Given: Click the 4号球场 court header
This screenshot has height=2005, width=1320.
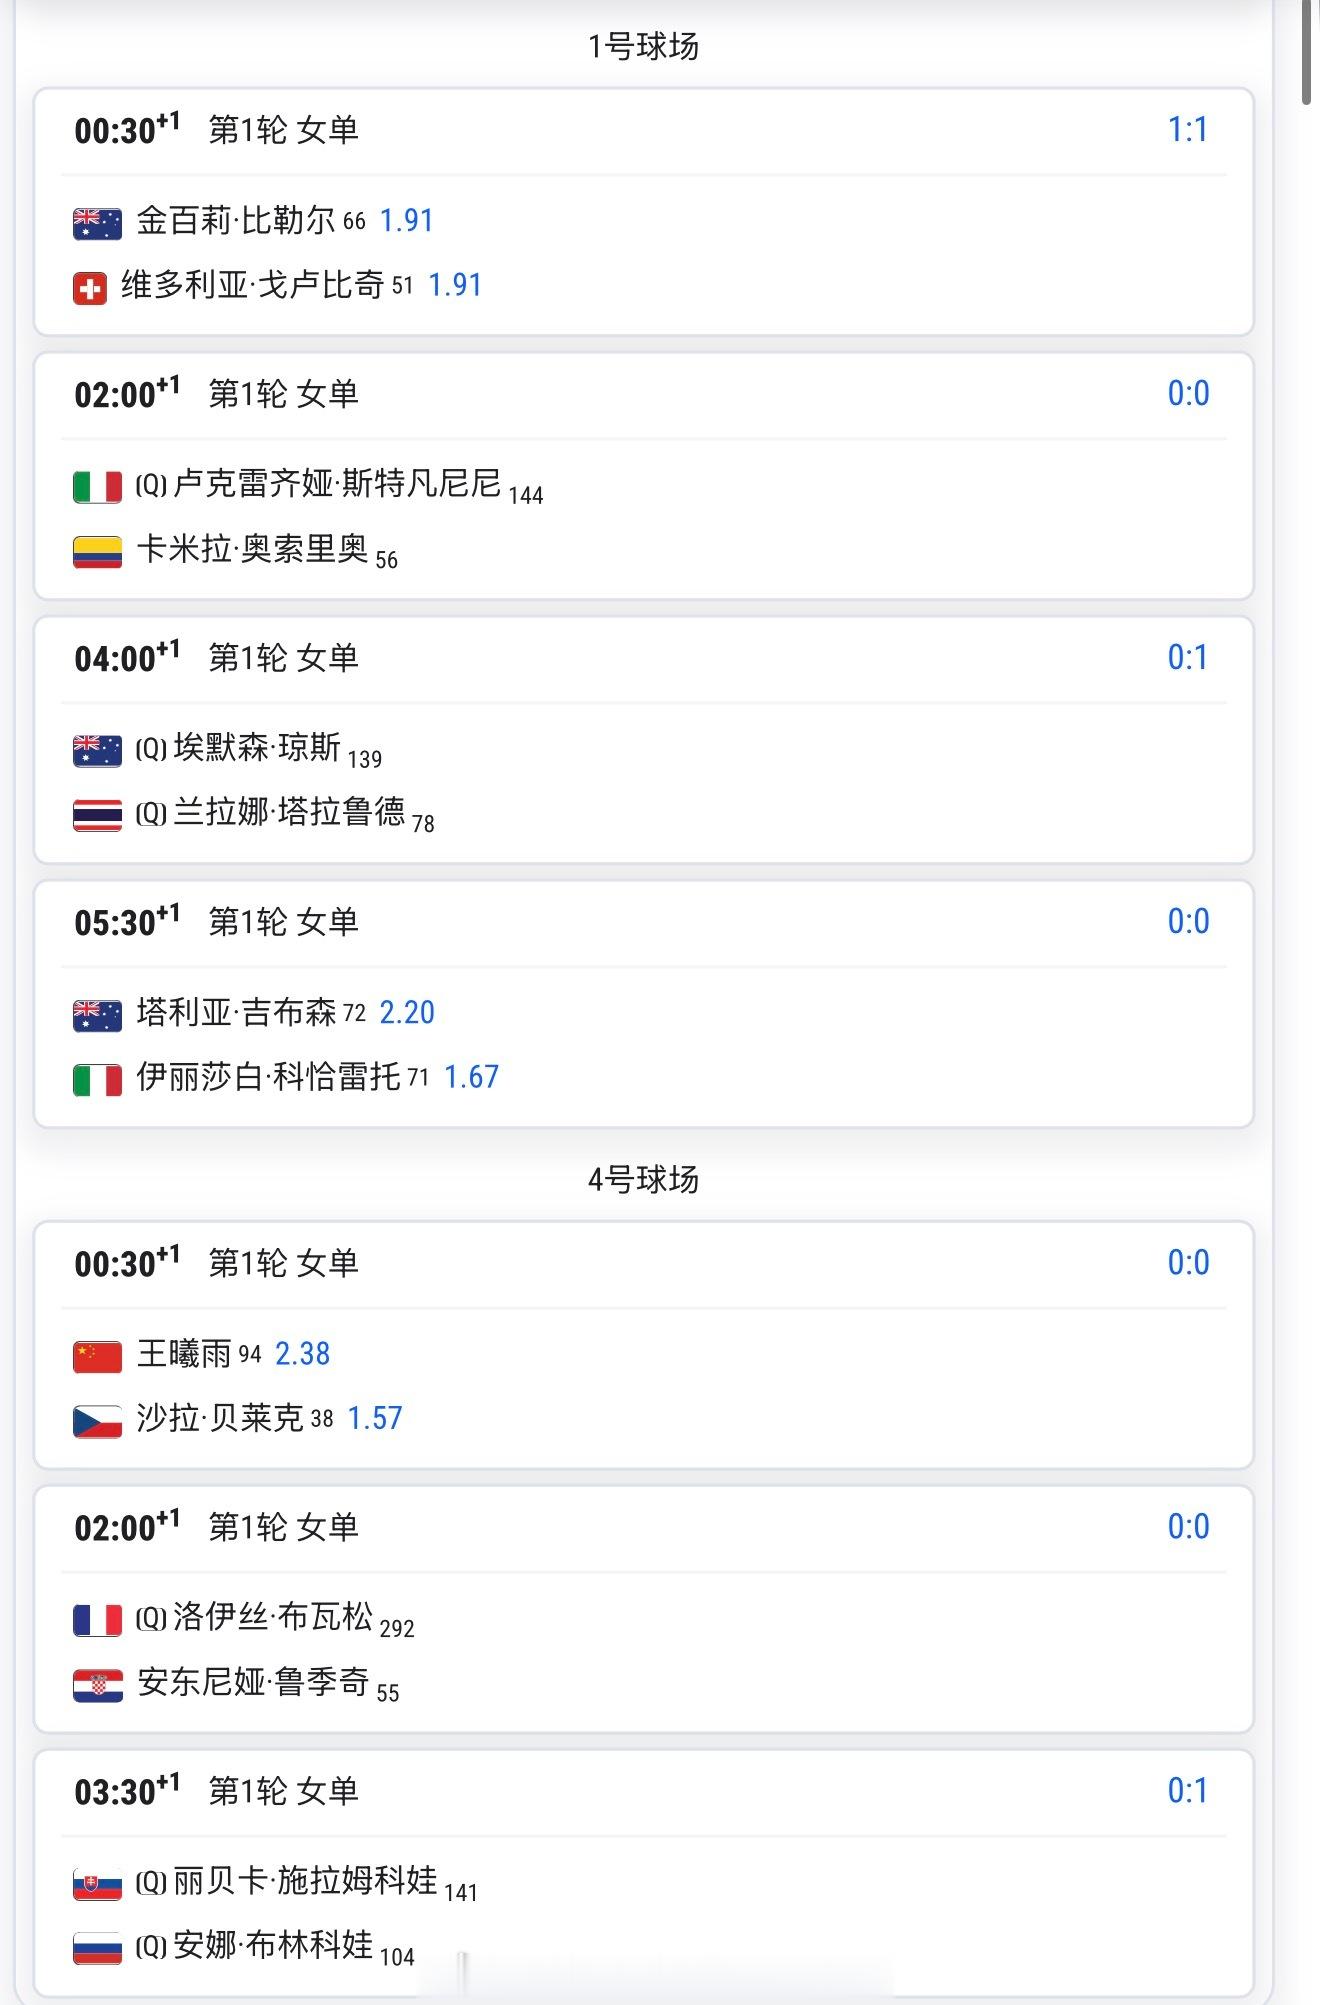Looking at the screenshot, I should tap(643, 1180).
